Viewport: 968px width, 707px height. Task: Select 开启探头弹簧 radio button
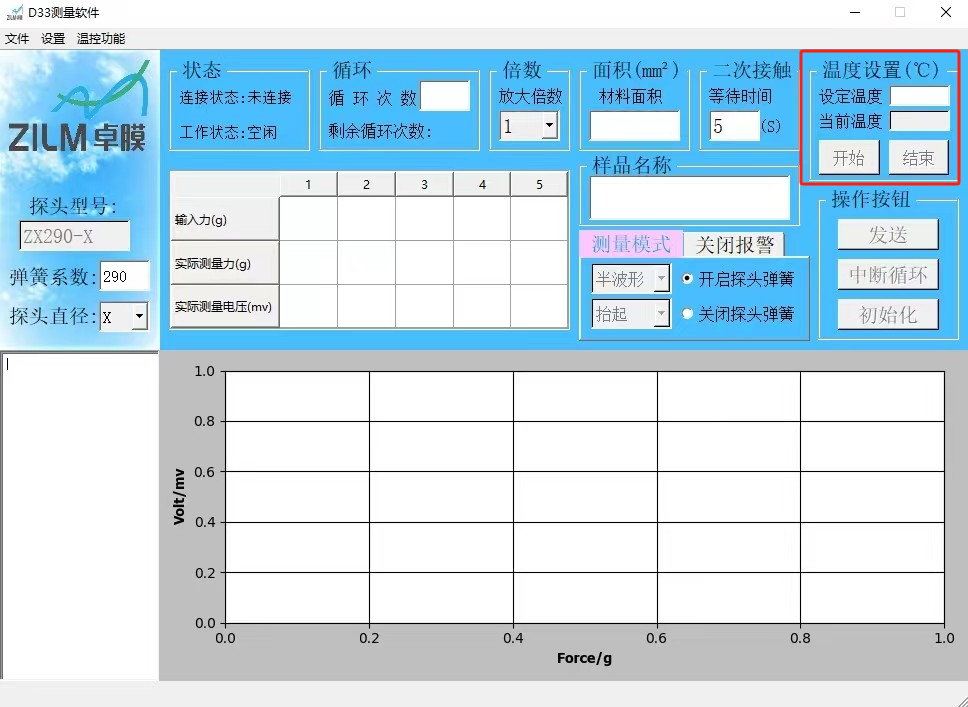pos(687,279)
